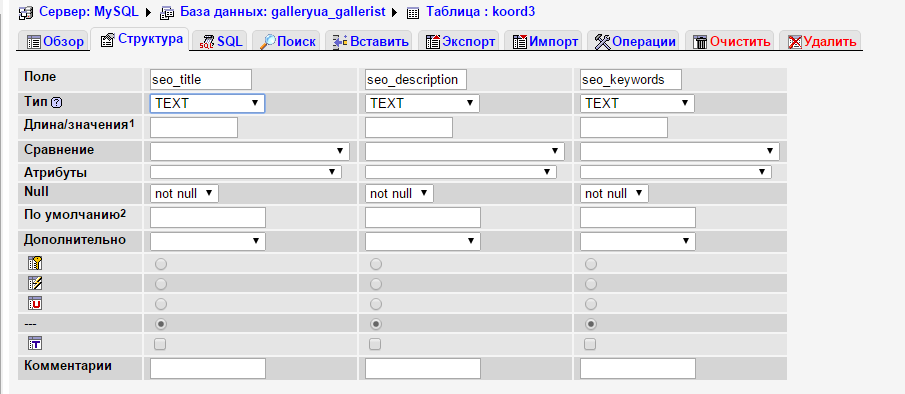Image resolution: width=905 pixels, height=394 pixels.
Task: Open the not null dropdown for seo_title
Action: (184, 194)
